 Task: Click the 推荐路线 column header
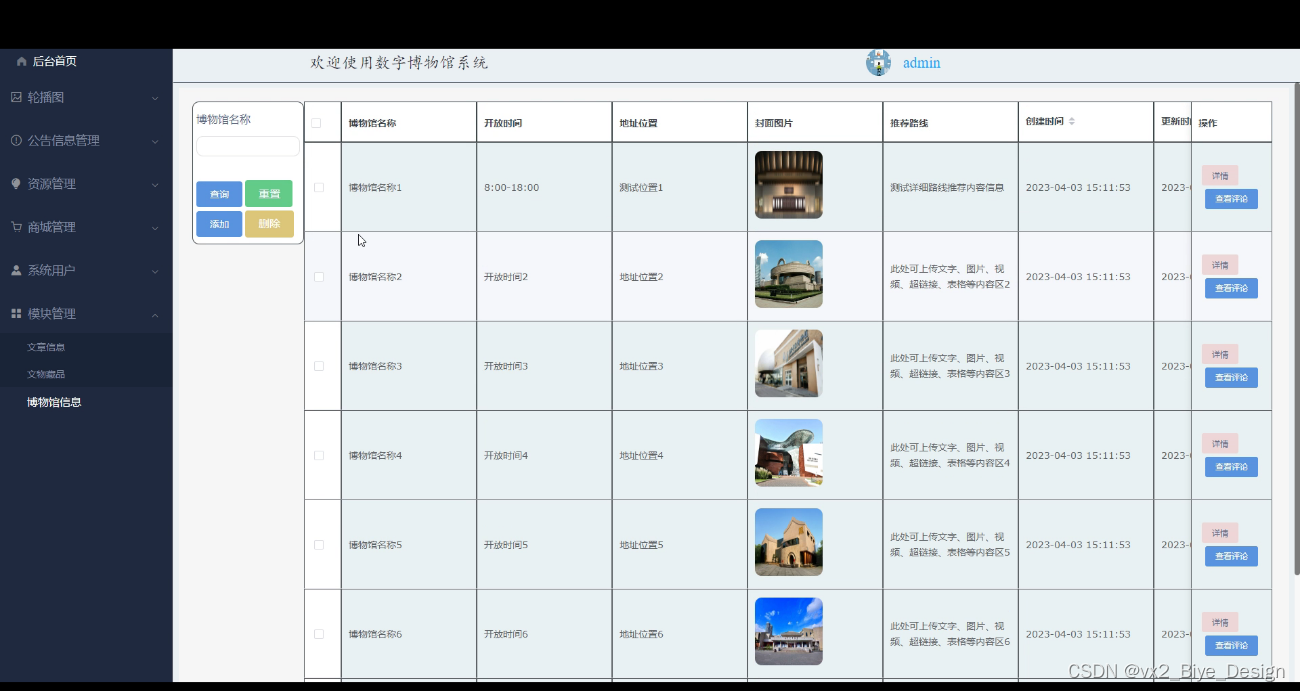coord(909,123)
